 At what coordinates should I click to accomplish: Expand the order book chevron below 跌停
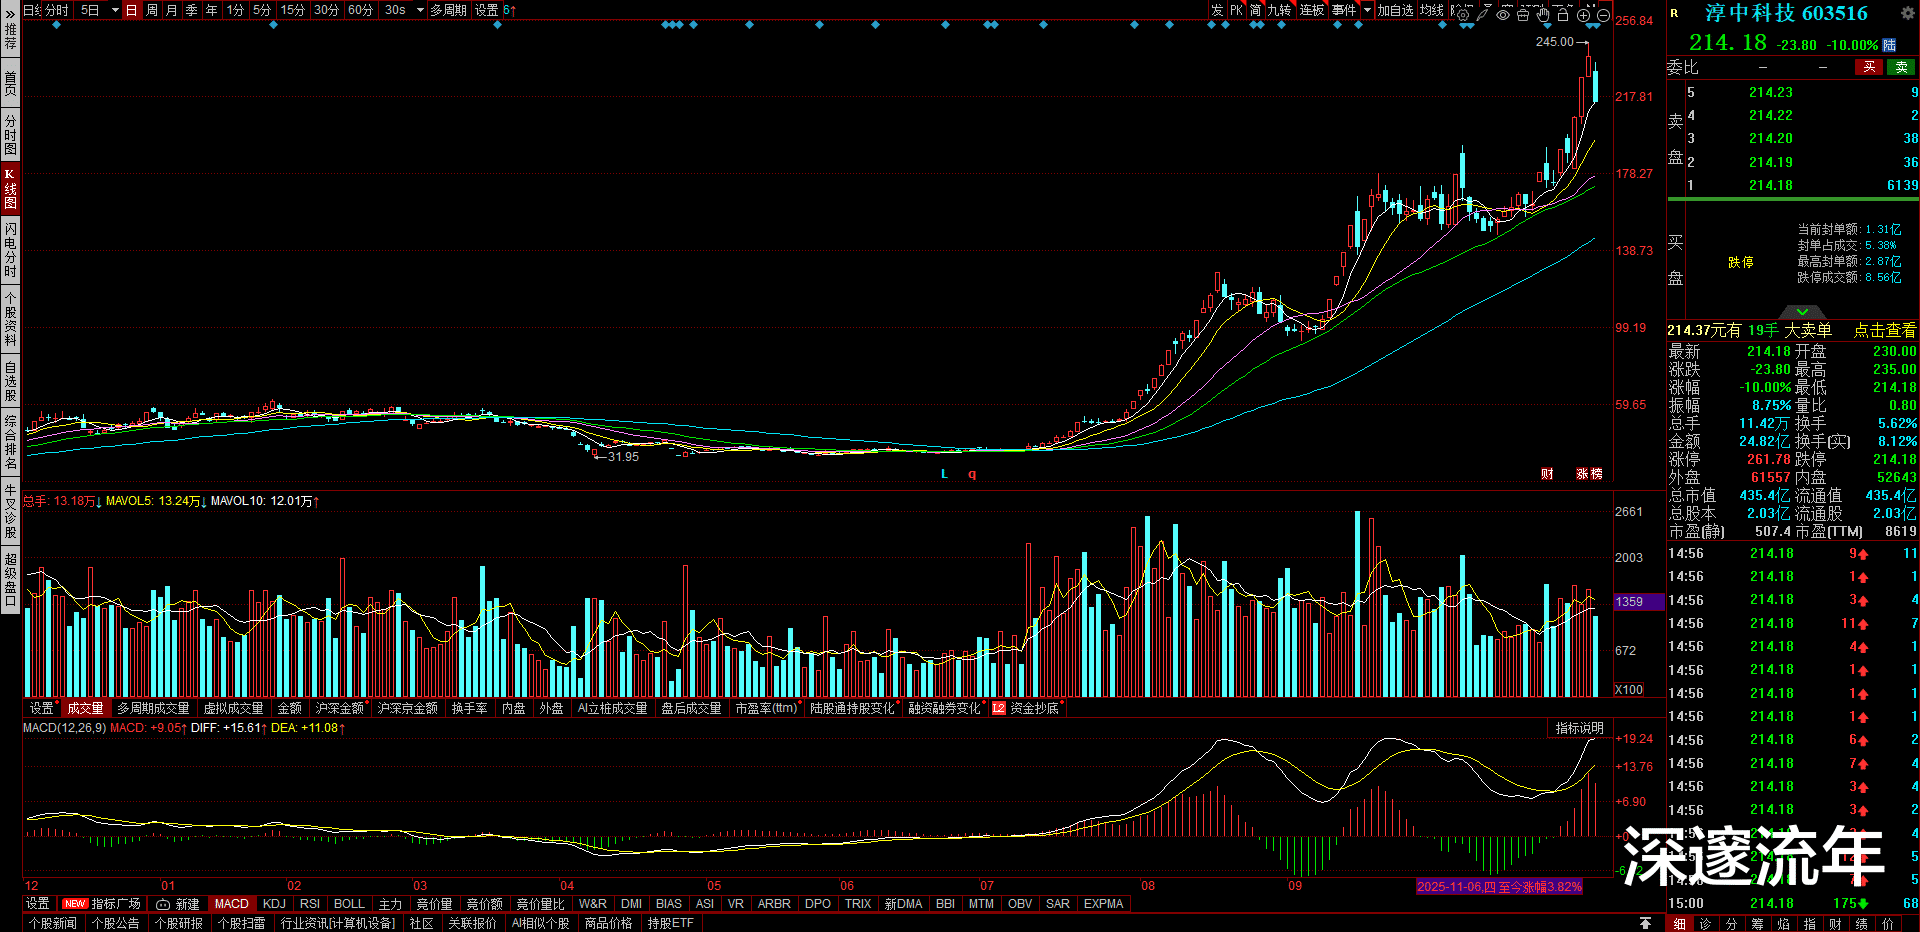[x=1803, y=312]
